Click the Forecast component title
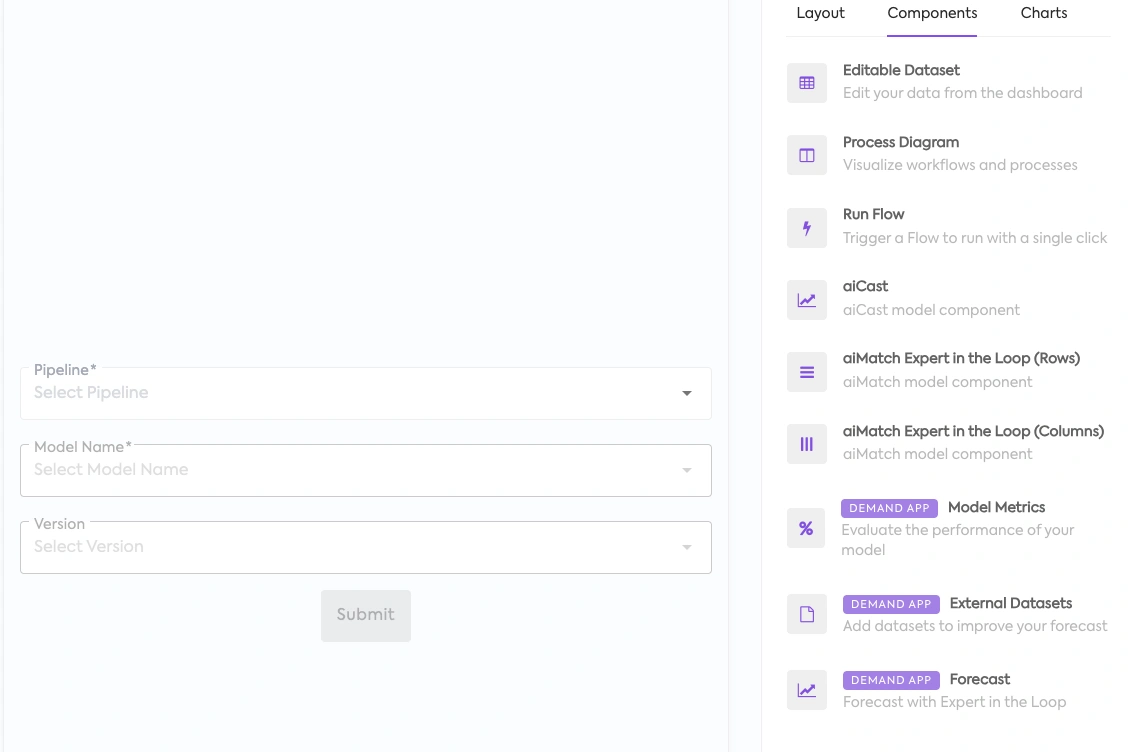The image size is (1130, 752). [x=979, y=680]
